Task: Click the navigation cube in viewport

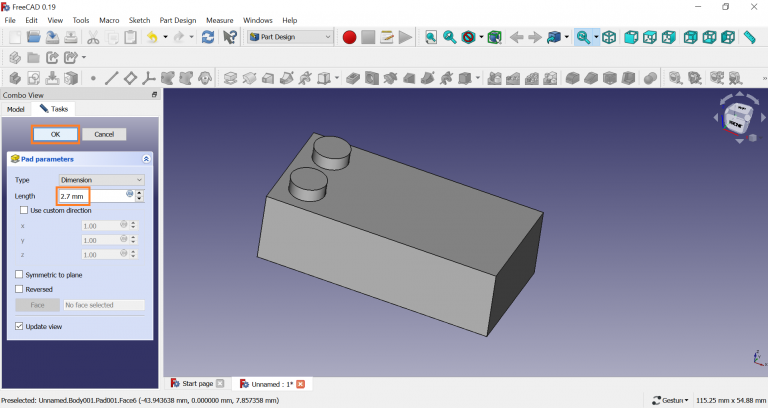Action: coord(735,120)
